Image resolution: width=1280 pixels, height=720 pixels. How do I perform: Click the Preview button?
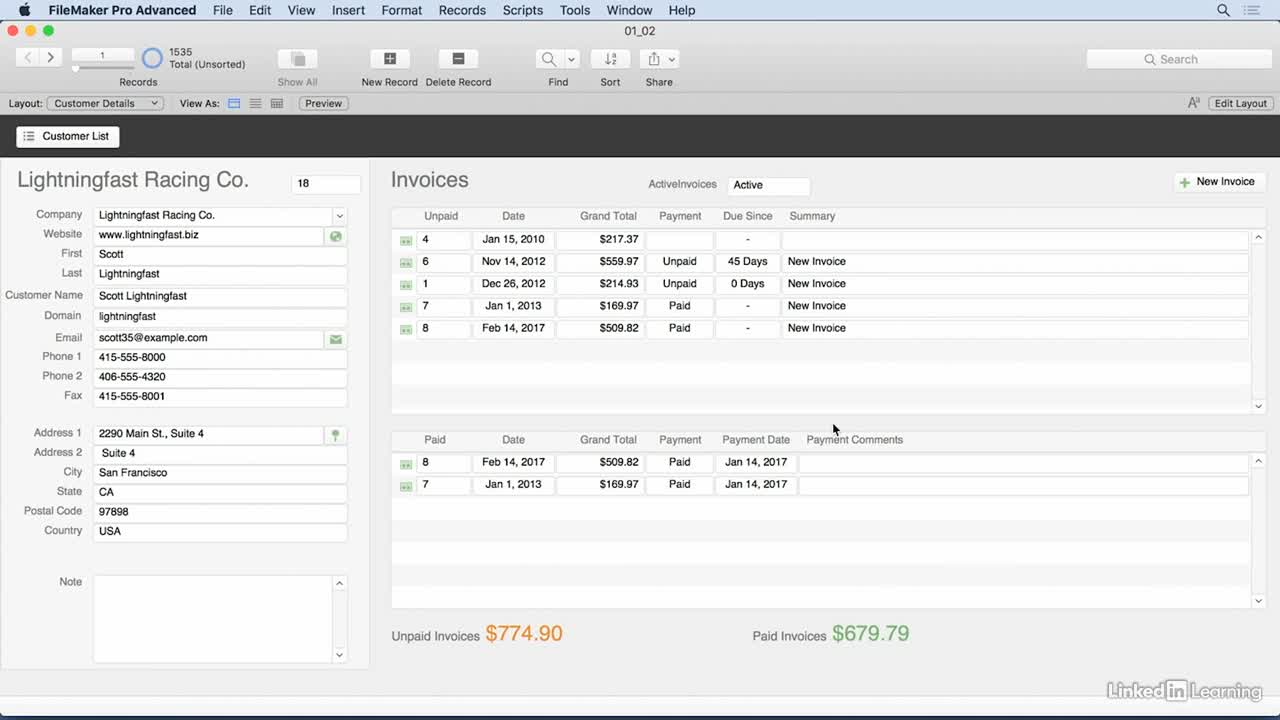tap(323, 103)
